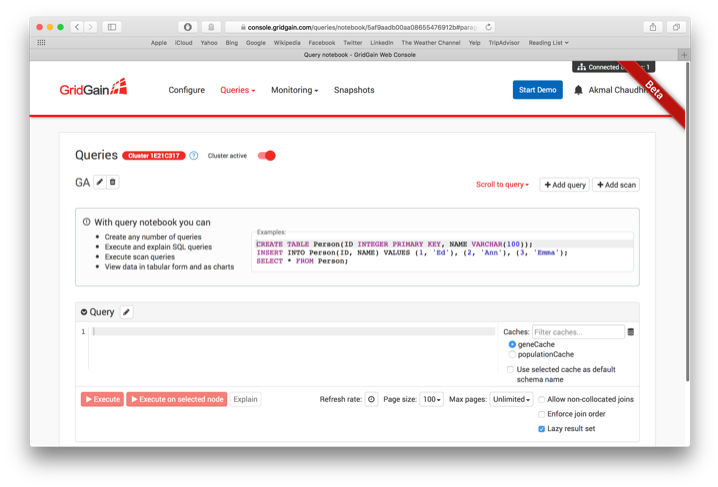This screenshot has width=718, height=487.
Task: Click the Add query button
Action: [565, 184]
